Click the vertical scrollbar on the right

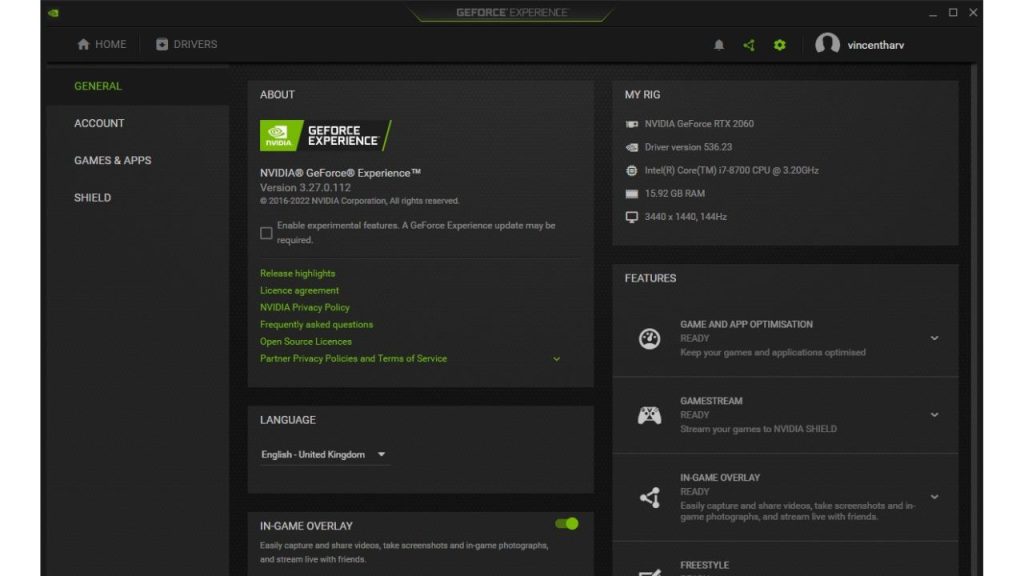click(974, 320)
